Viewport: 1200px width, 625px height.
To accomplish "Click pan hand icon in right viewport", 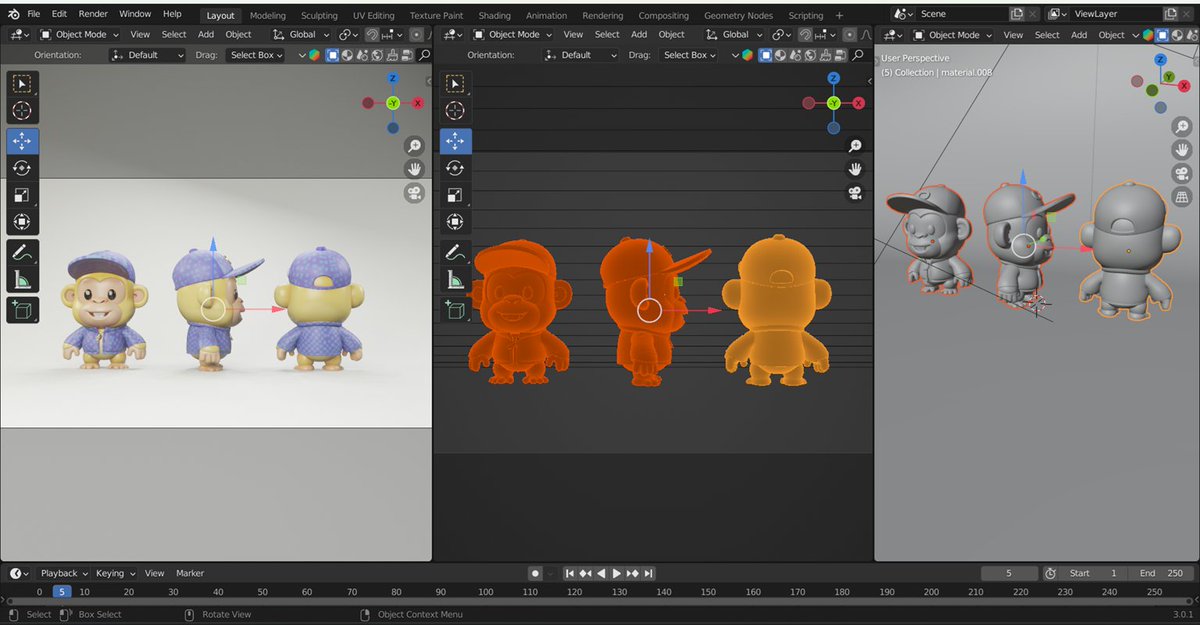I will [1181, 150].
